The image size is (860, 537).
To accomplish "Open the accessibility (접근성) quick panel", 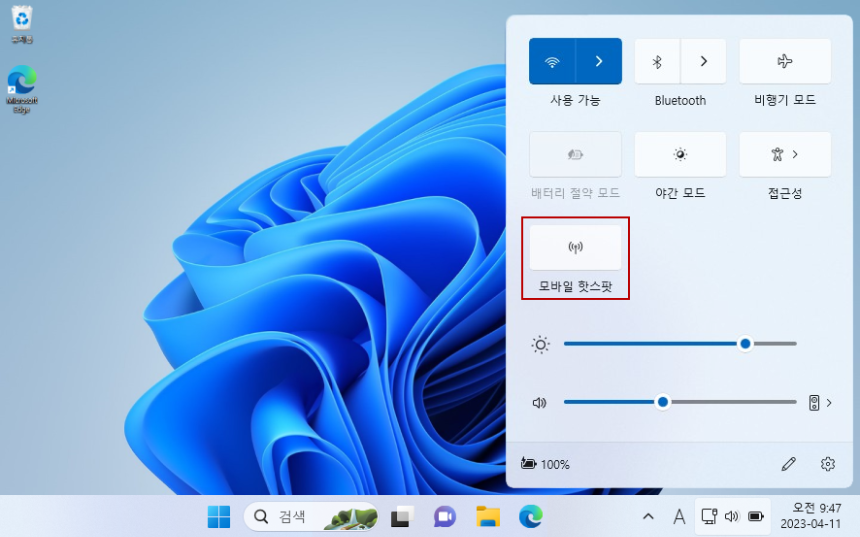I will tap(785, 154).
